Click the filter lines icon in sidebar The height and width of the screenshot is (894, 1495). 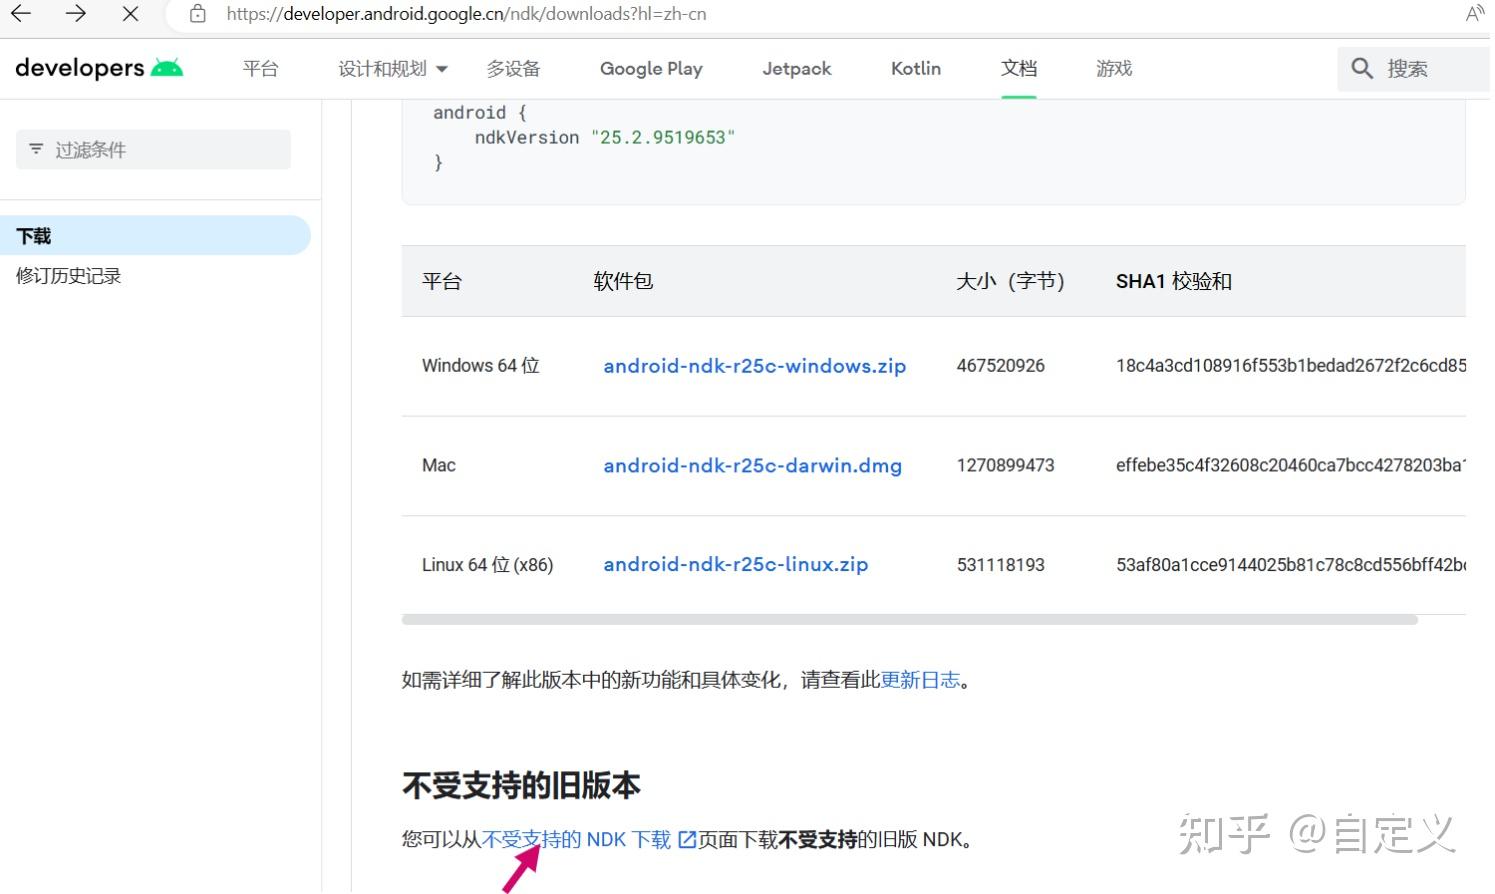[36, 149]
